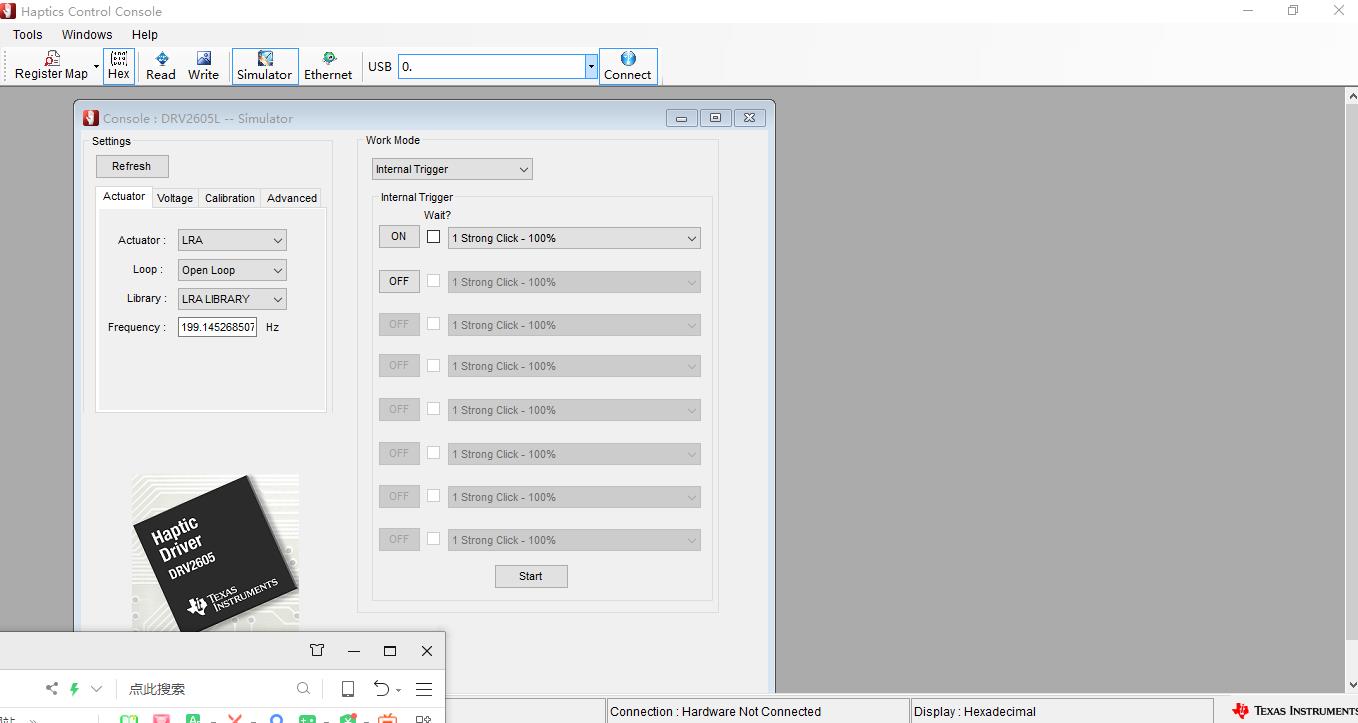Click the Connect globe icon
Image resolution: width=1358 pixels, height=723 pixels.
628,66
